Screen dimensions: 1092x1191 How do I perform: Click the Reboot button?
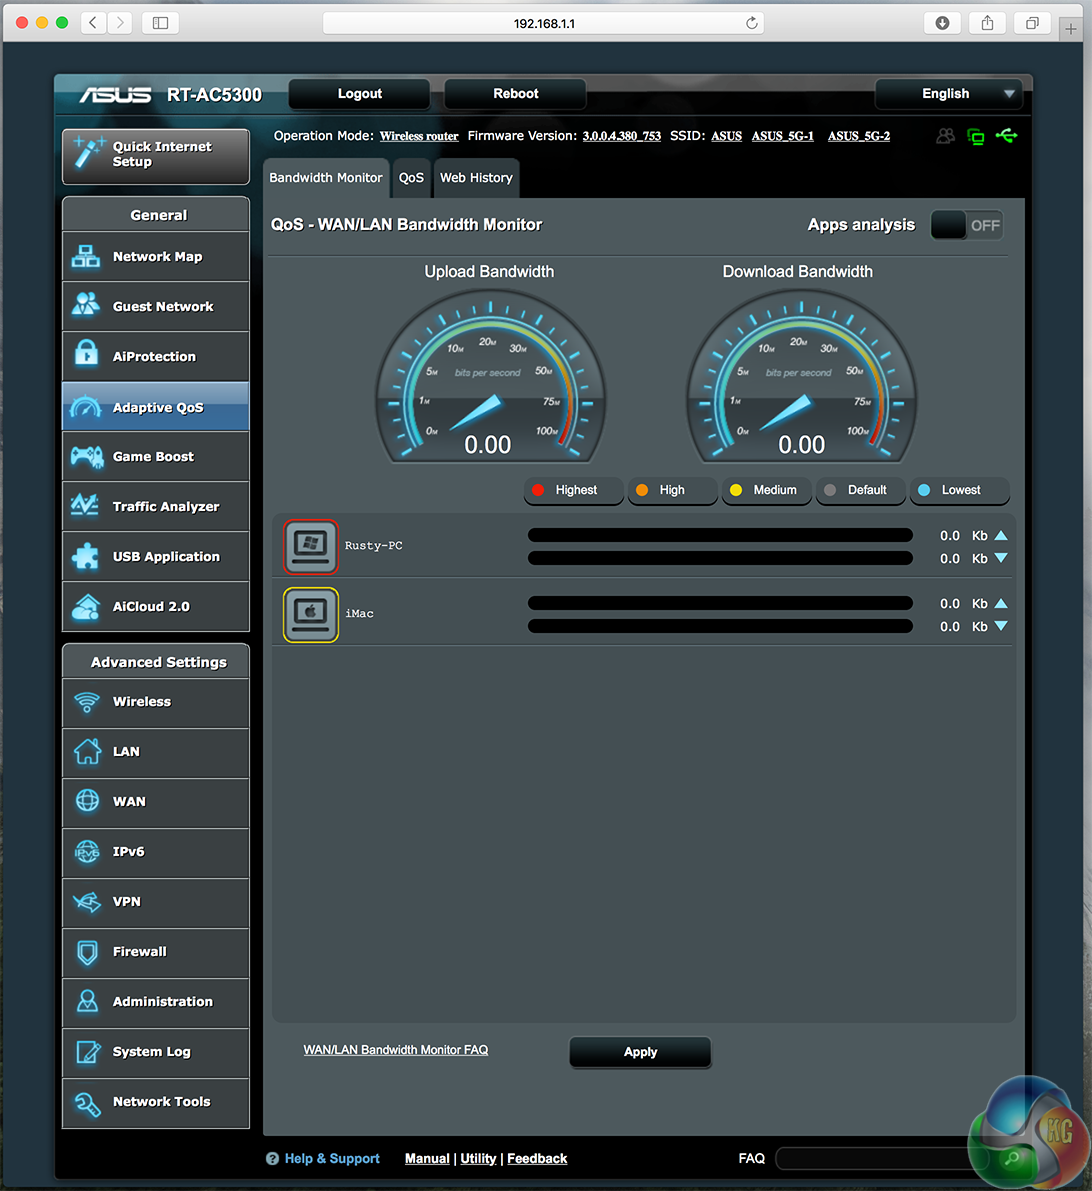pyautogui.click(x=516, y=94)
